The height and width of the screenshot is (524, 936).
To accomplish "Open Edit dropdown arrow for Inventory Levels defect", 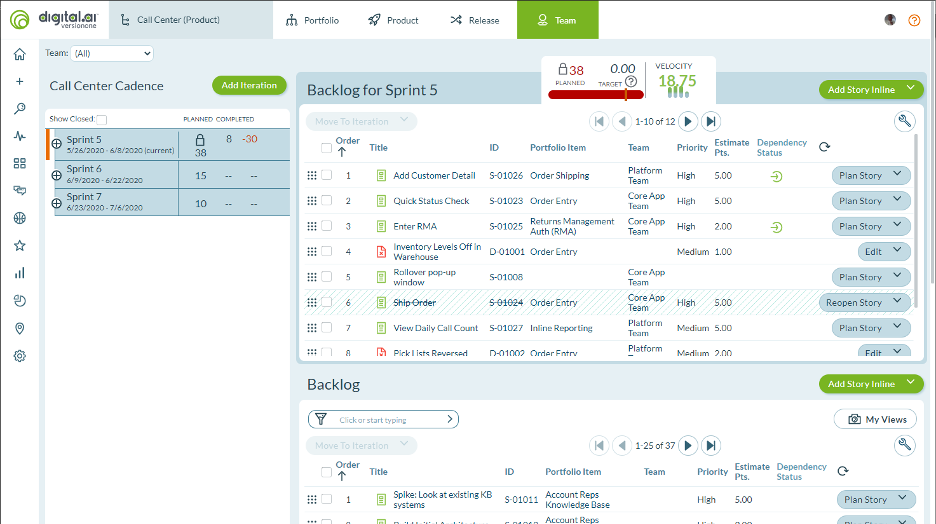I will [897, 251].
